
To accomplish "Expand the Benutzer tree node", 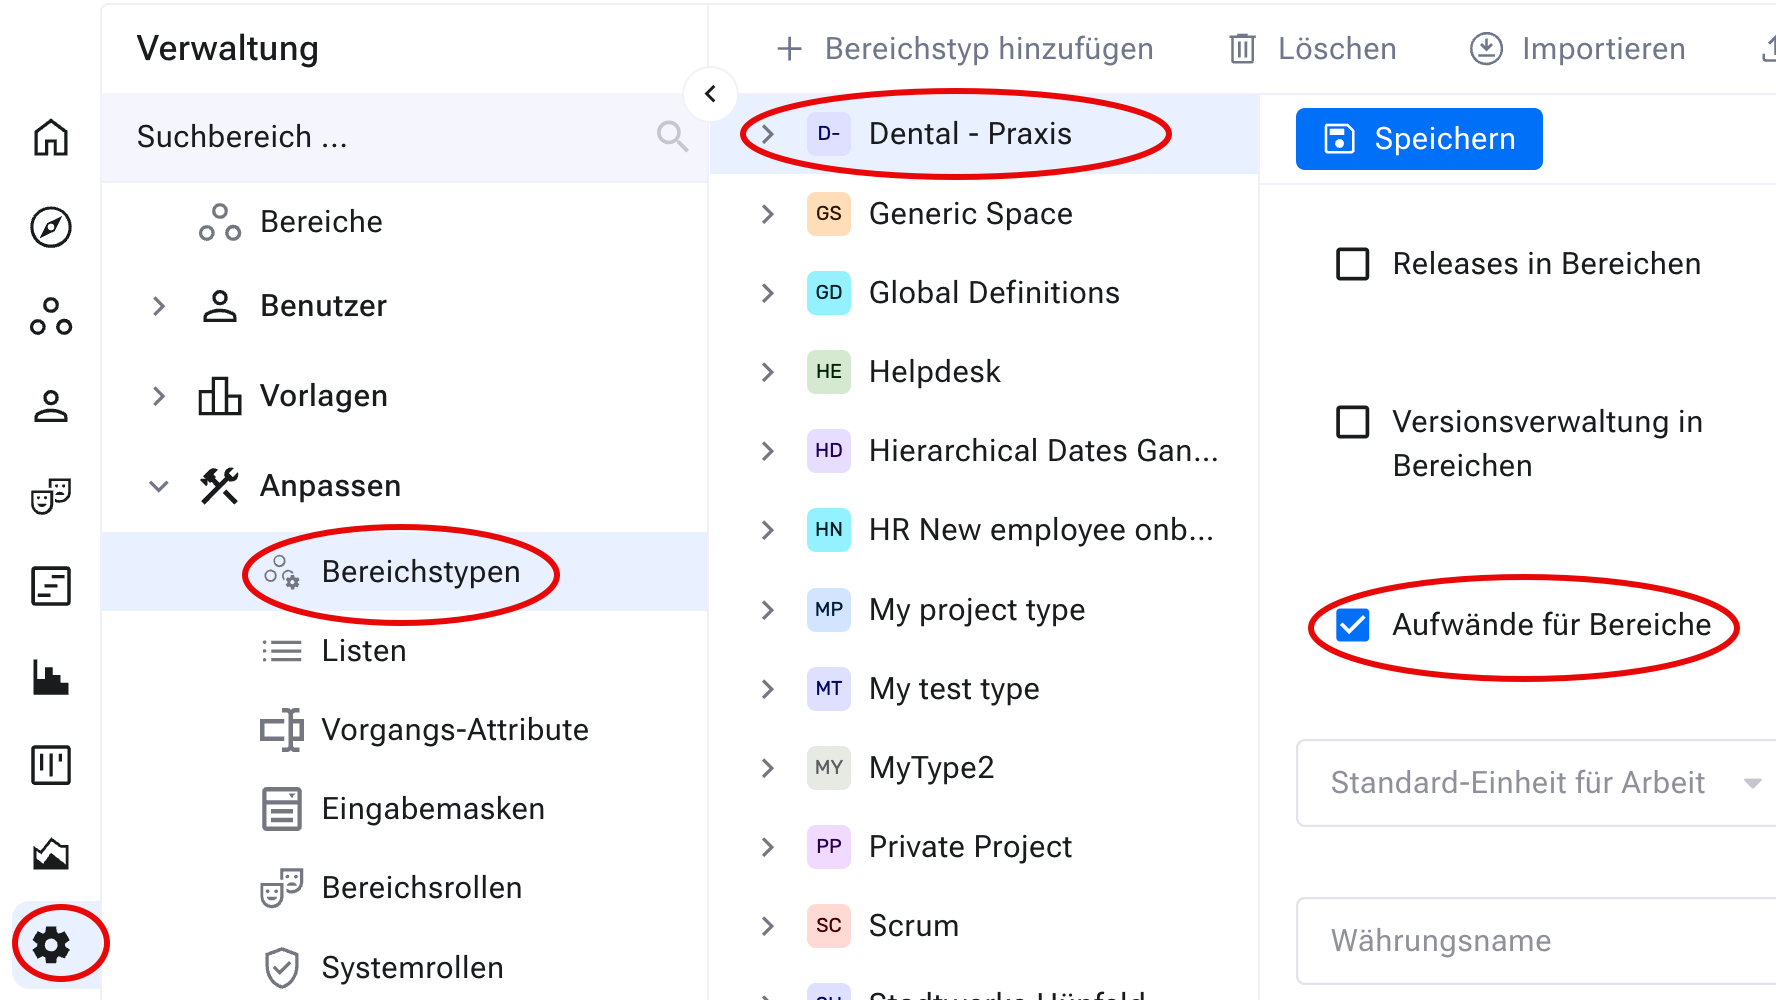I will tap(158, 306).
